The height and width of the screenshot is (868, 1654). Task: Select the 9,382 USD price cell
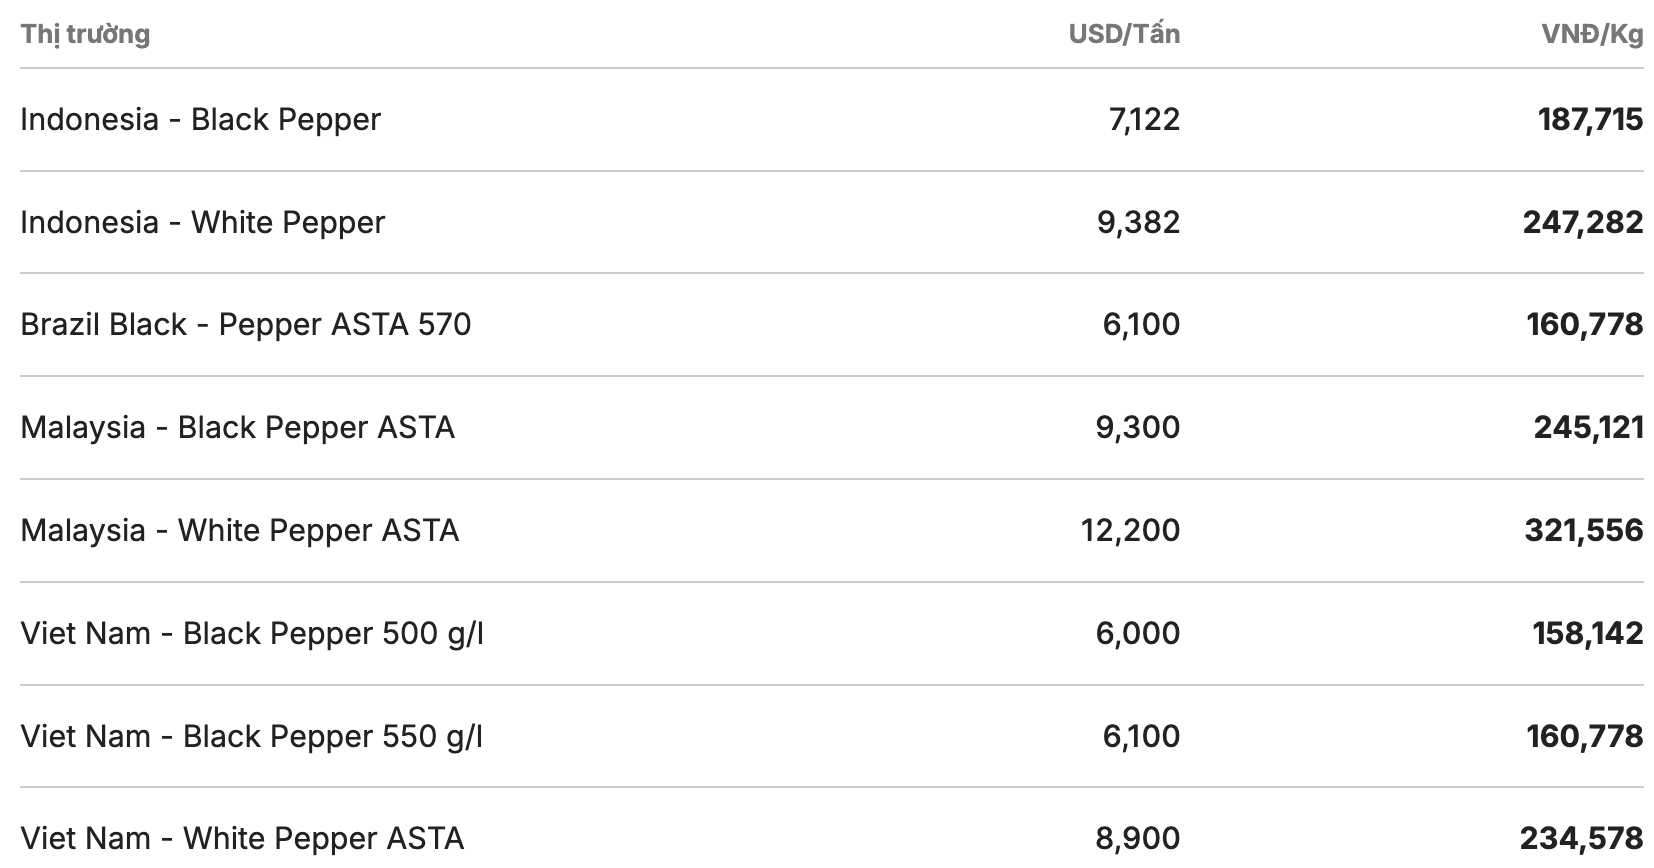tap(1138, 222)
